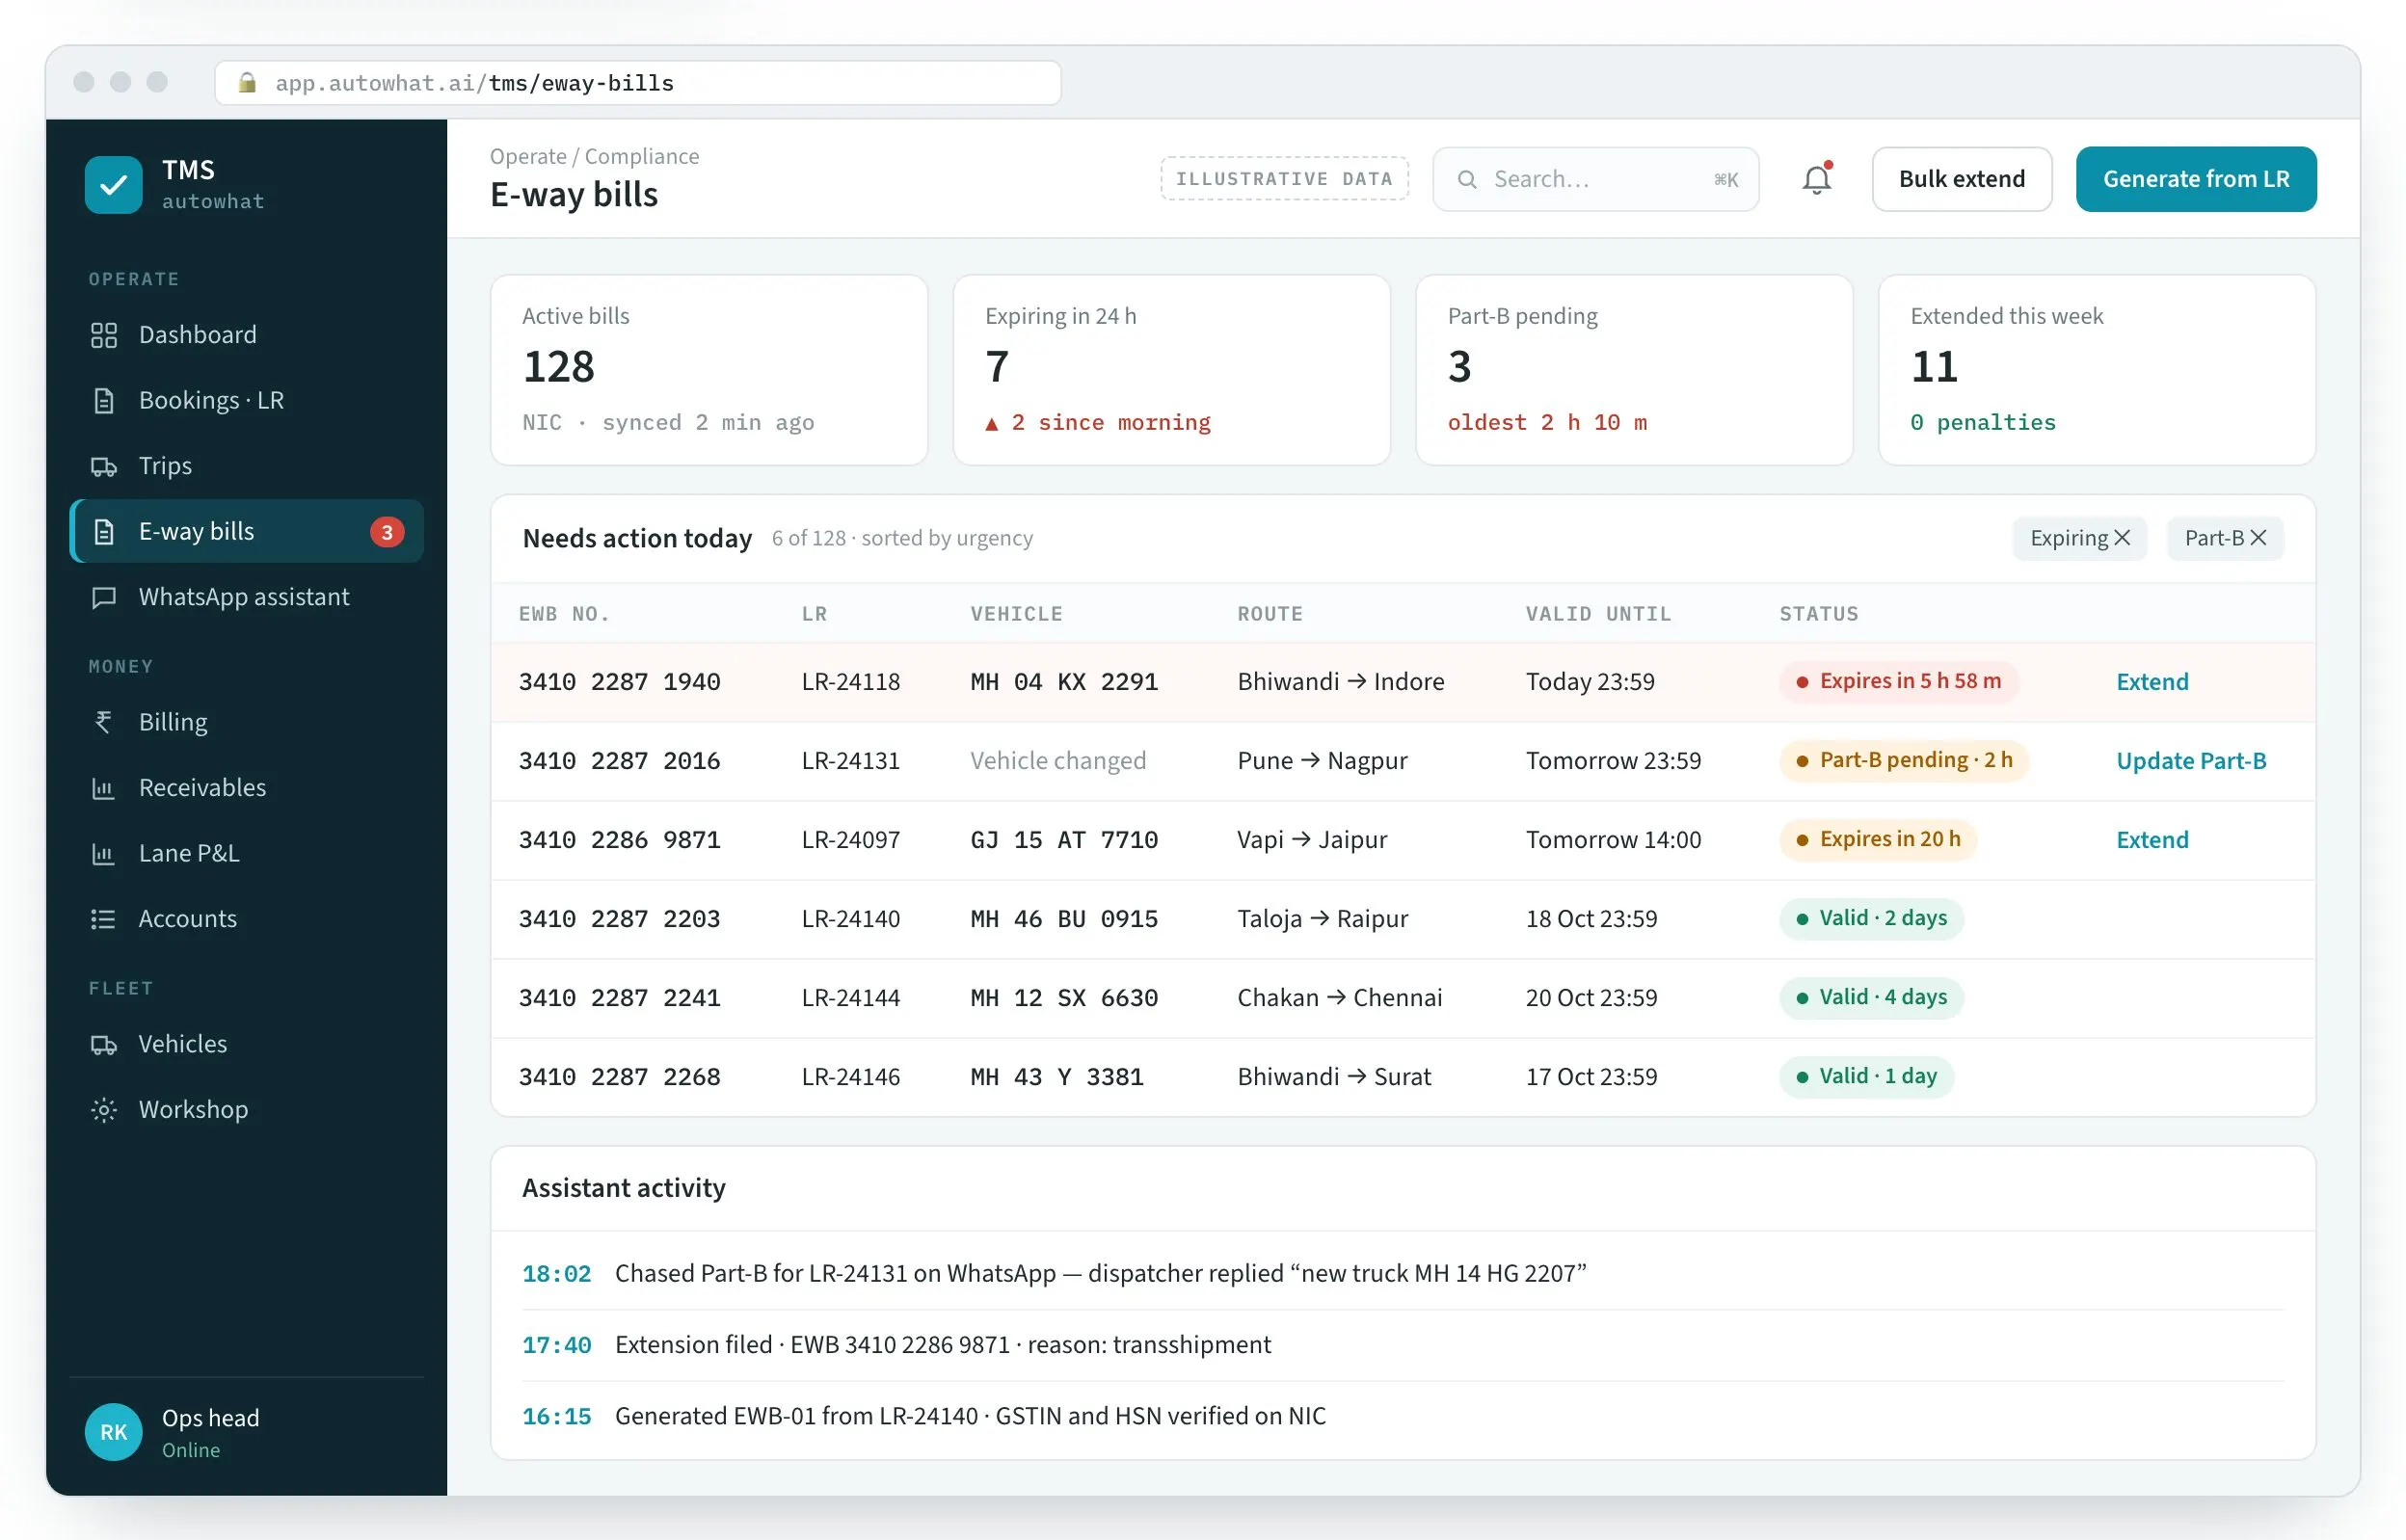Click the Expiring in 24 h card
Screen dimensions: 2406x1540
point(1171,370)
